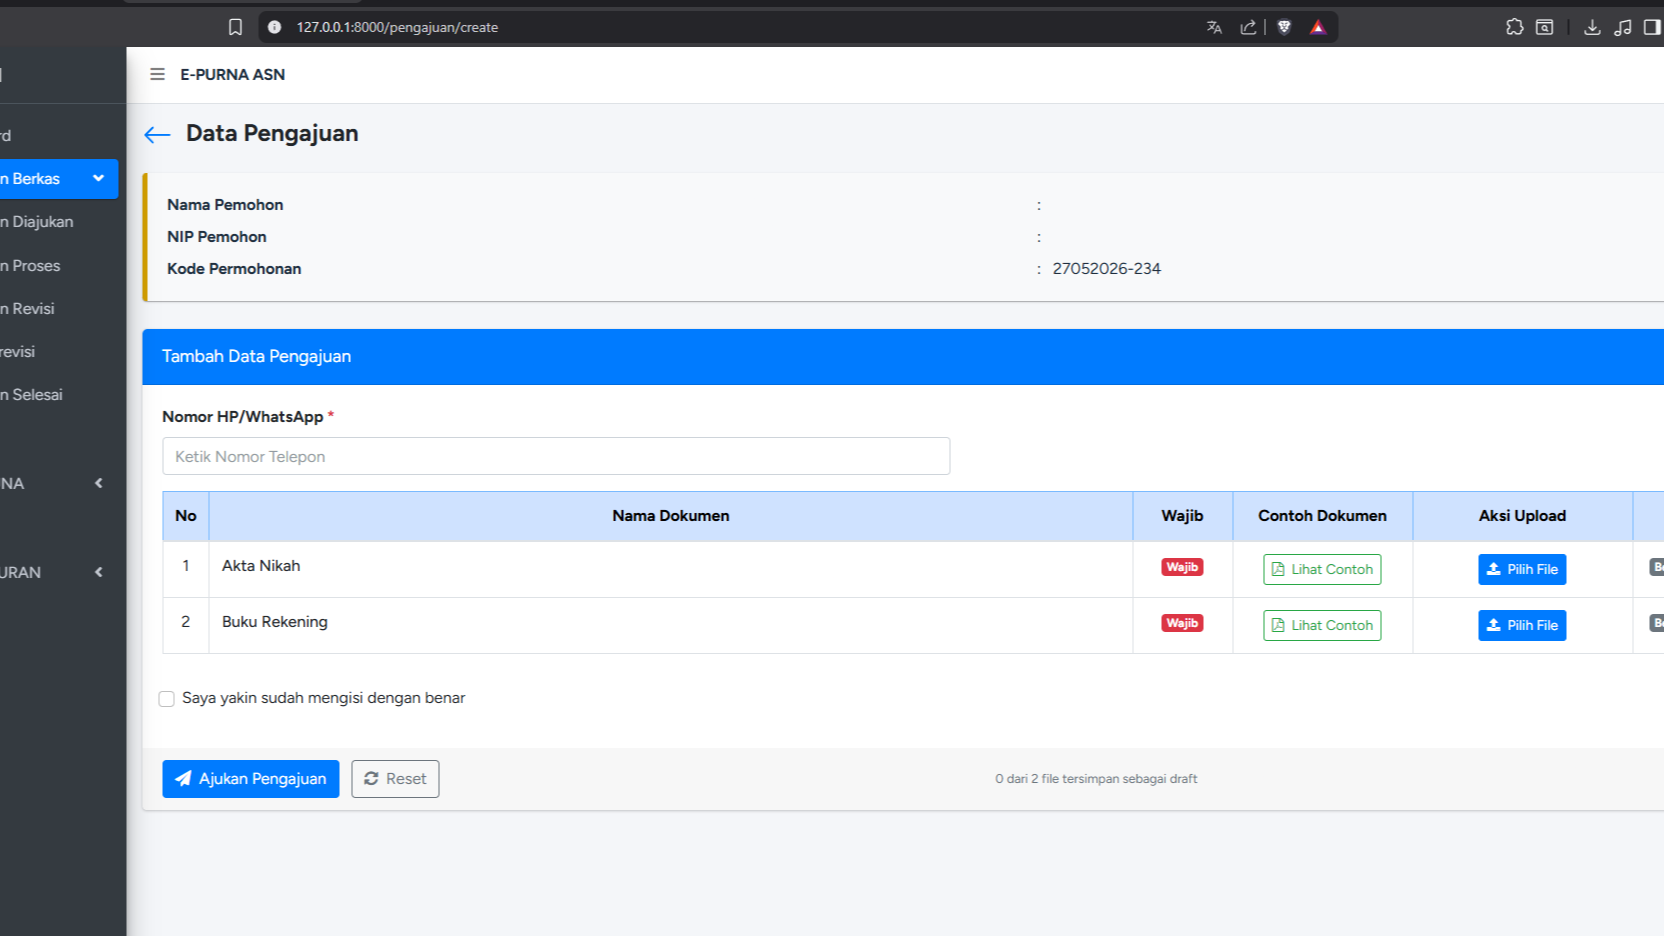Expand the URAN sidebar section chevron
Screen dimensions: 1664x936
pos(98,572)
